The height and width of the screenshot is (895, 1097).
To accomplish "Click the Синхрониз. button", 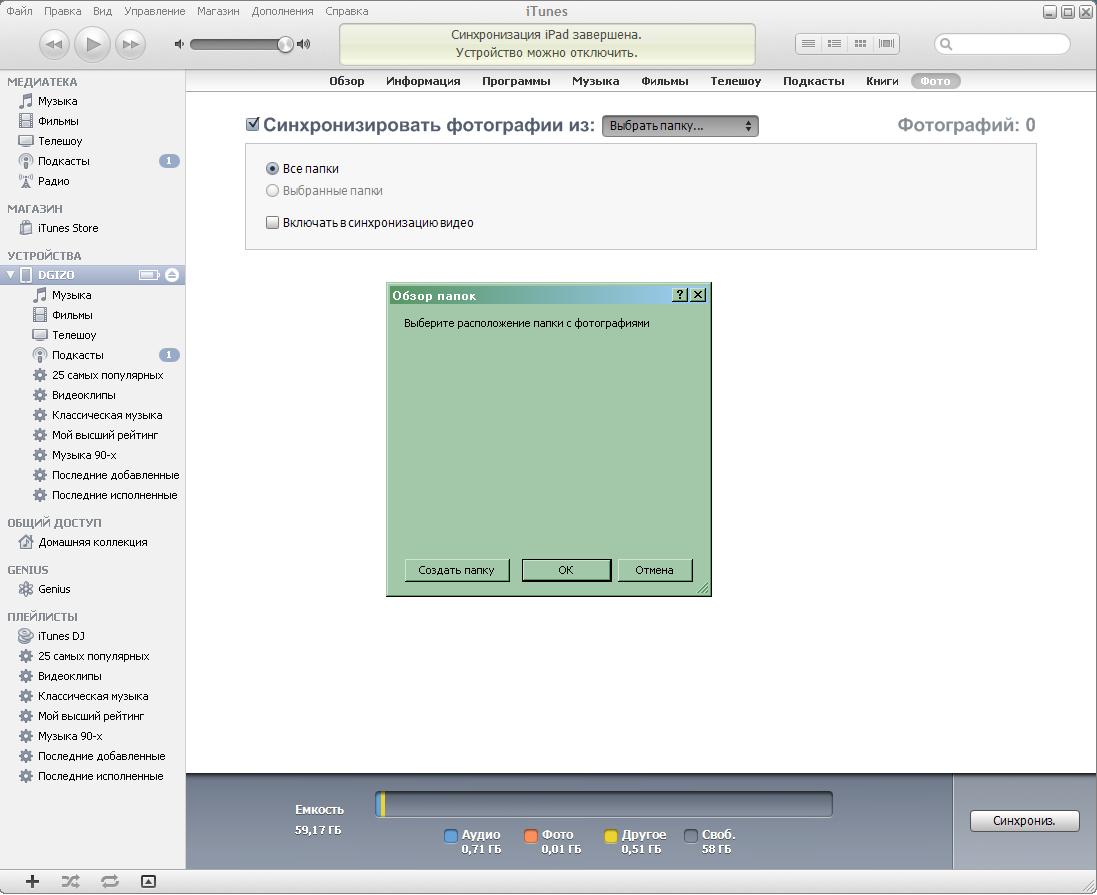I will (x=1024, y=820).
